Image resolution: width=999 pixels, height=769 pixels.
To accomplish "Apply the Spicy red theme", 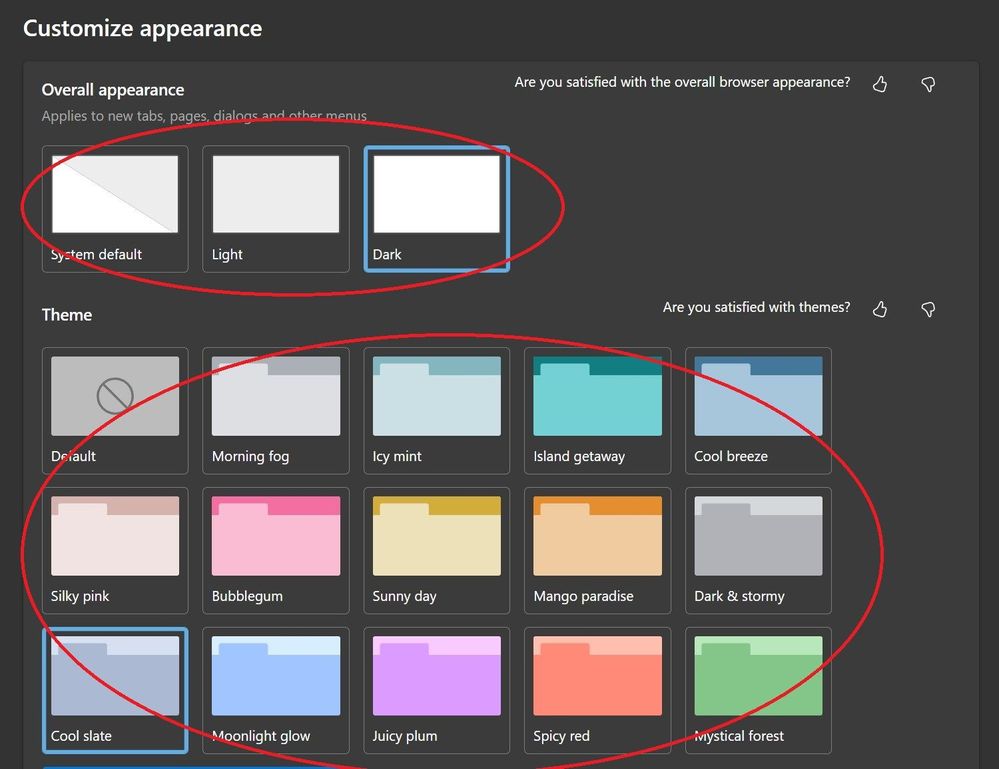I will (598, 691).
